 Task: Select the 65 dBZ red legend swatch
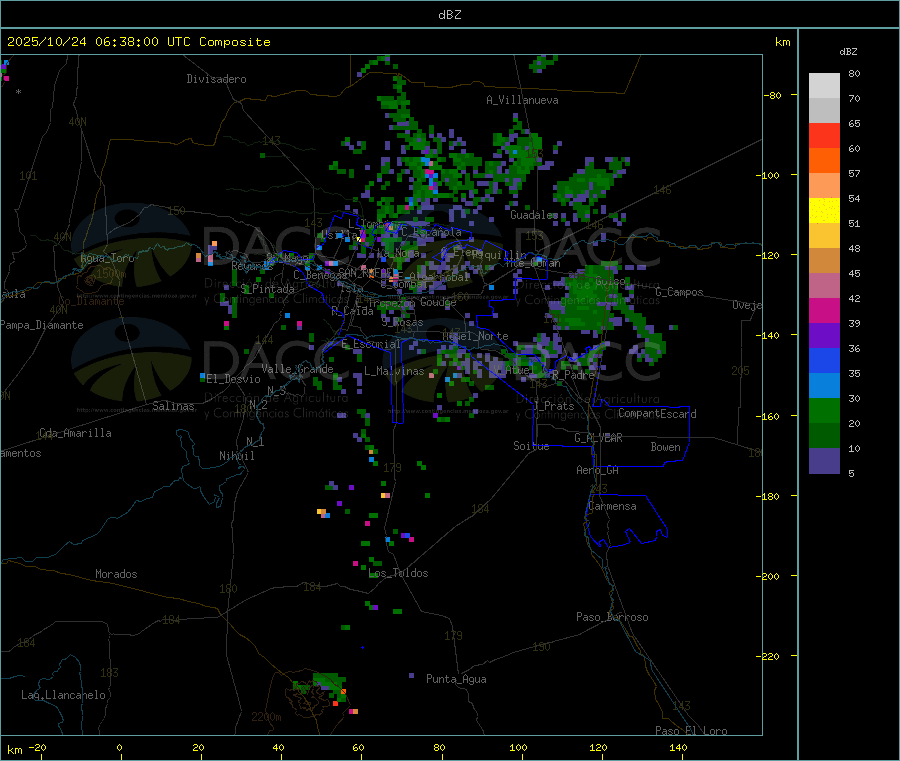point(824,135)
